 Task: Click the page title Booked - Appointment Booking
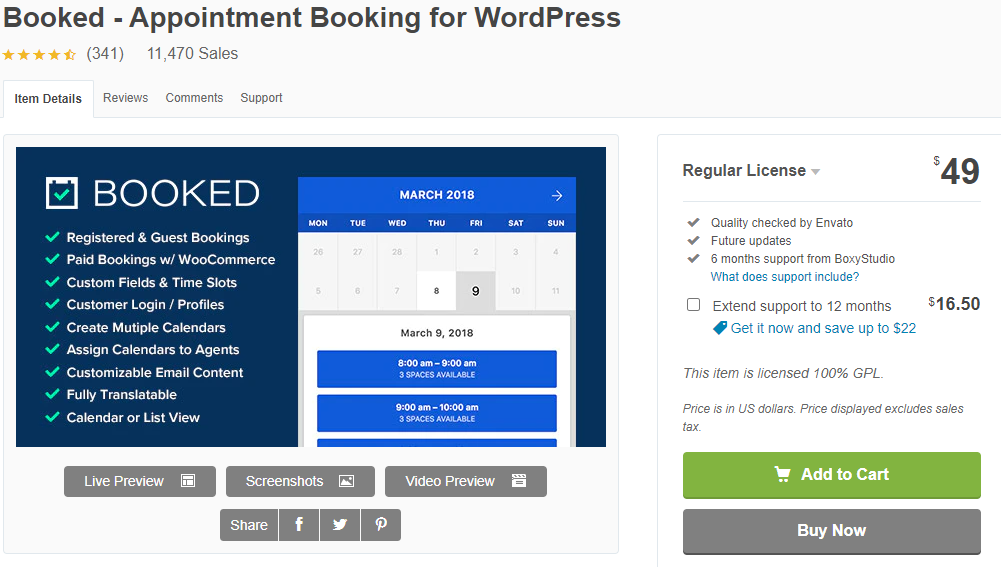point(312,17)
